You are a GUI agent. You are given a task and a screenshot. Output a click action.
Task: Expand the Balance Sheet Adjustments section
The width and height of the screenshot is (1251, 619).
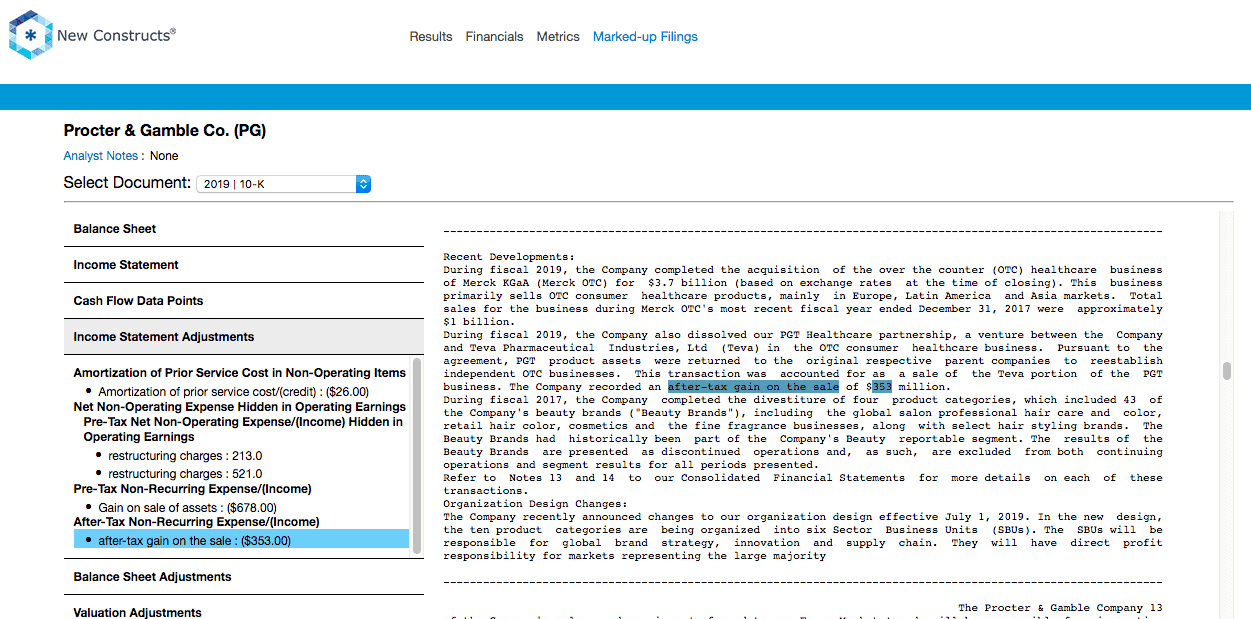click(x=244, y=577)
